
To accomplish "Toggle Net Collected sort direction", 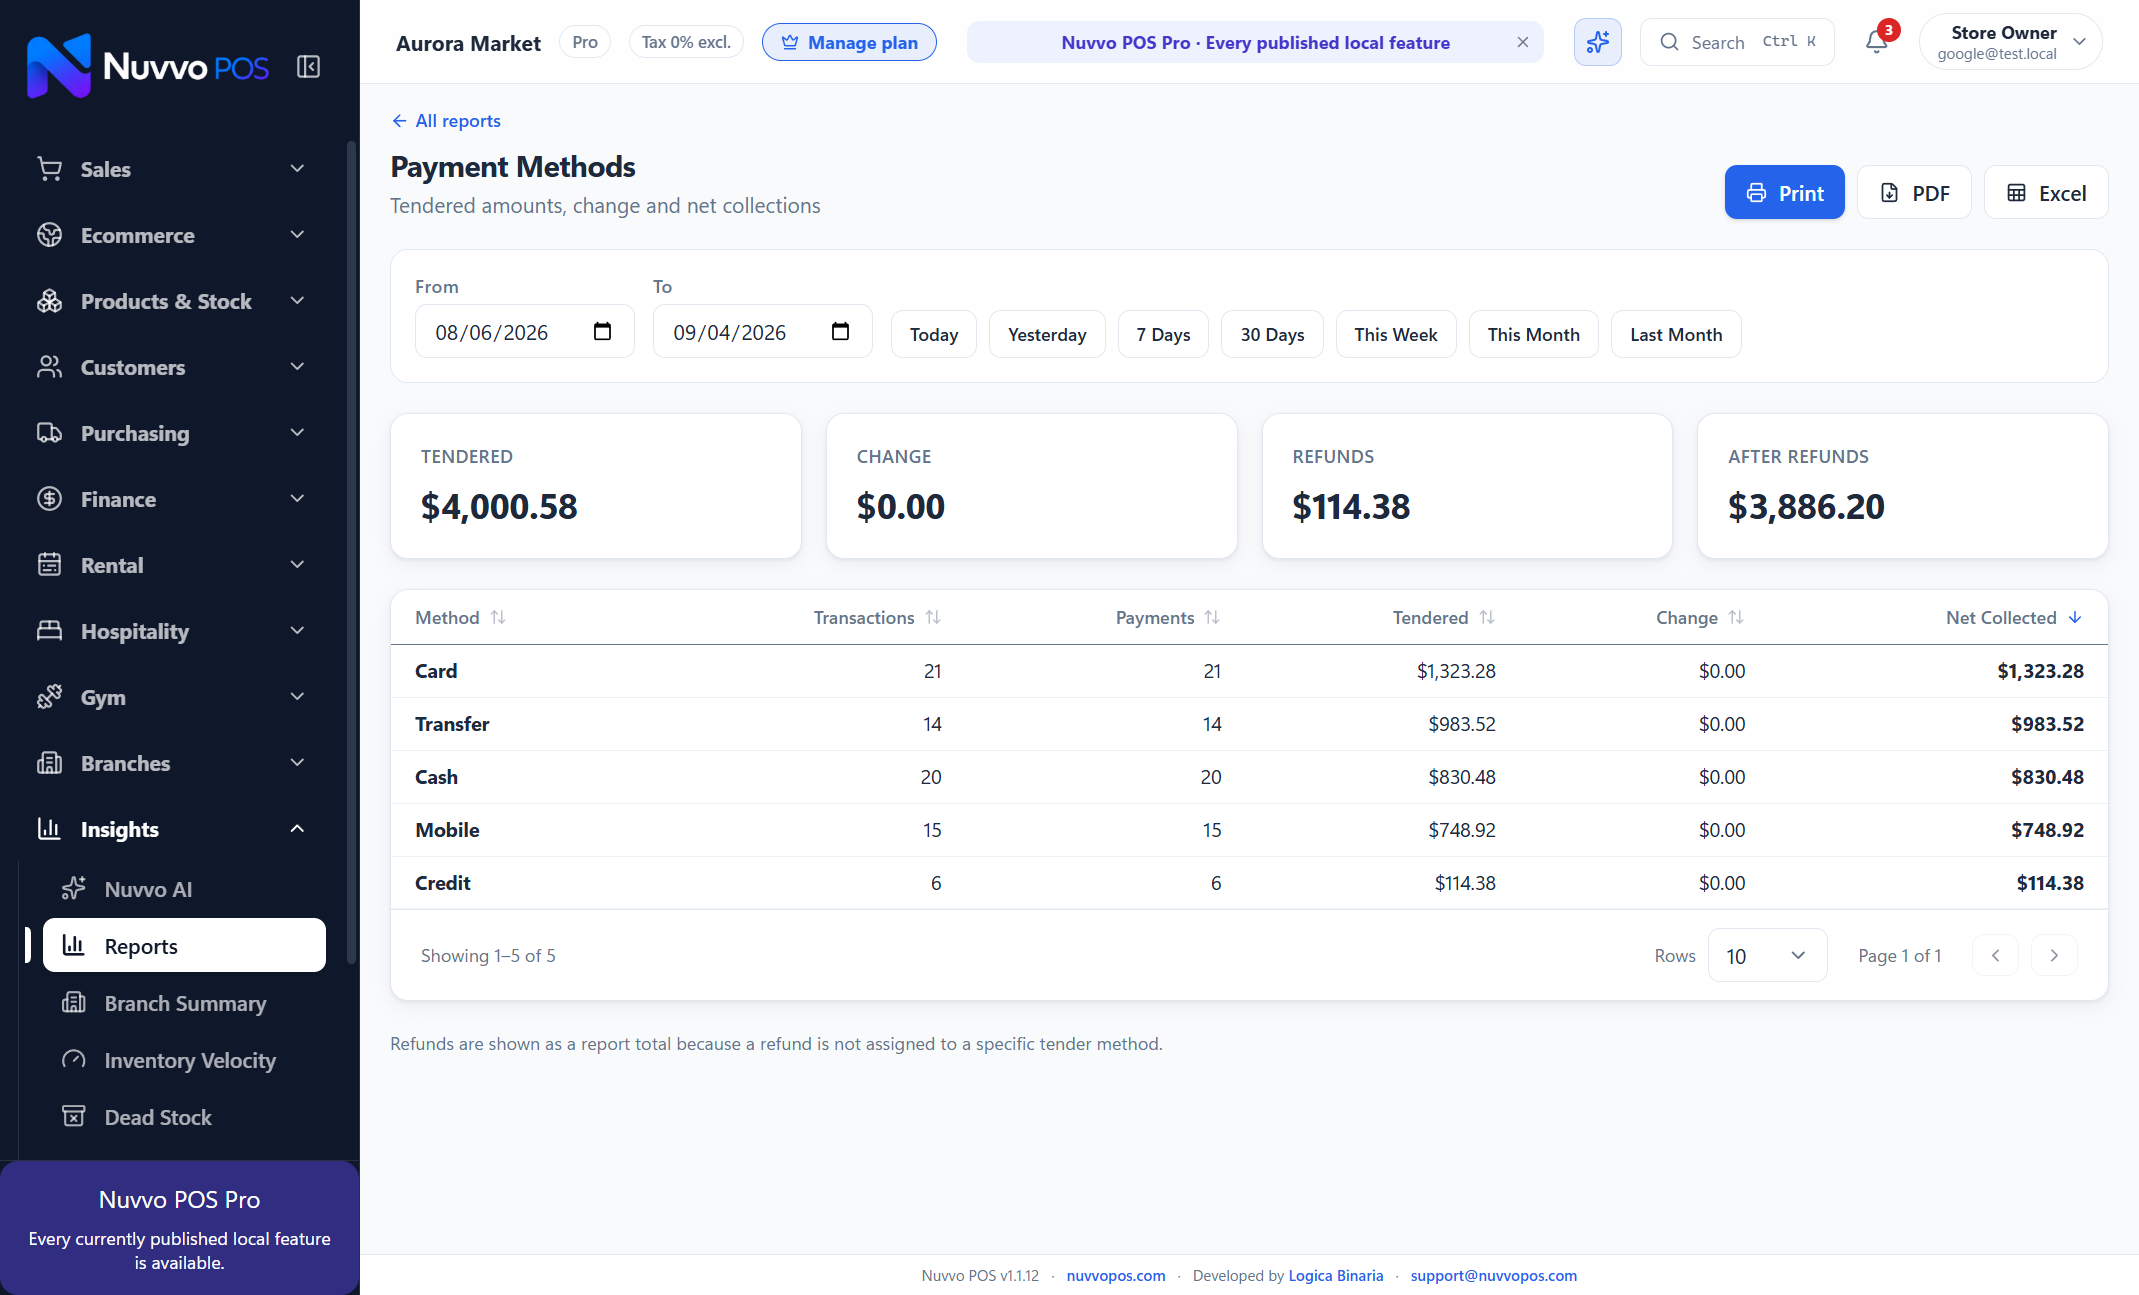I will 2014,618.
